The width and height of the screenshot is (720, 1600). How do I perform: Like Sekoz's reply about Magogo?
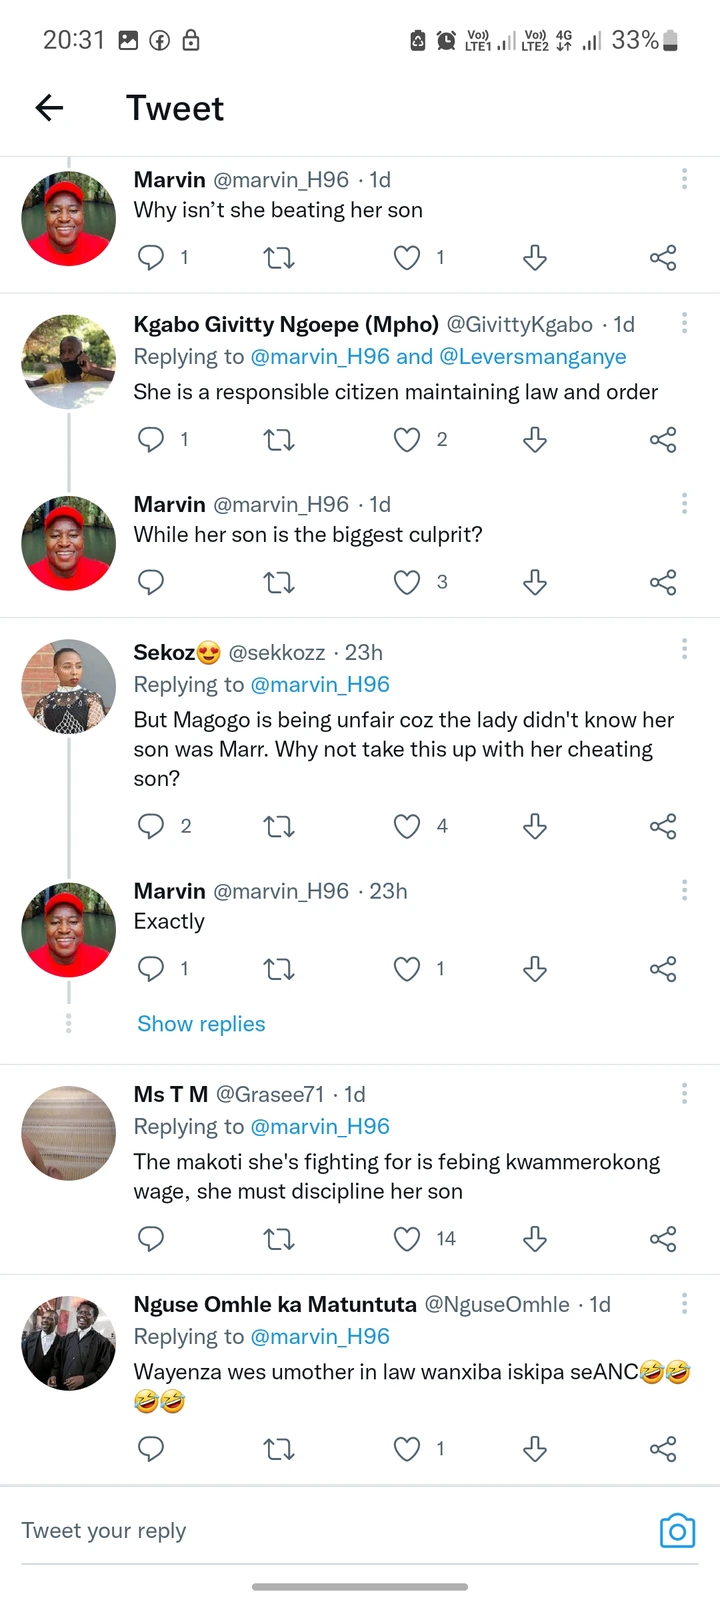point(407,826)
